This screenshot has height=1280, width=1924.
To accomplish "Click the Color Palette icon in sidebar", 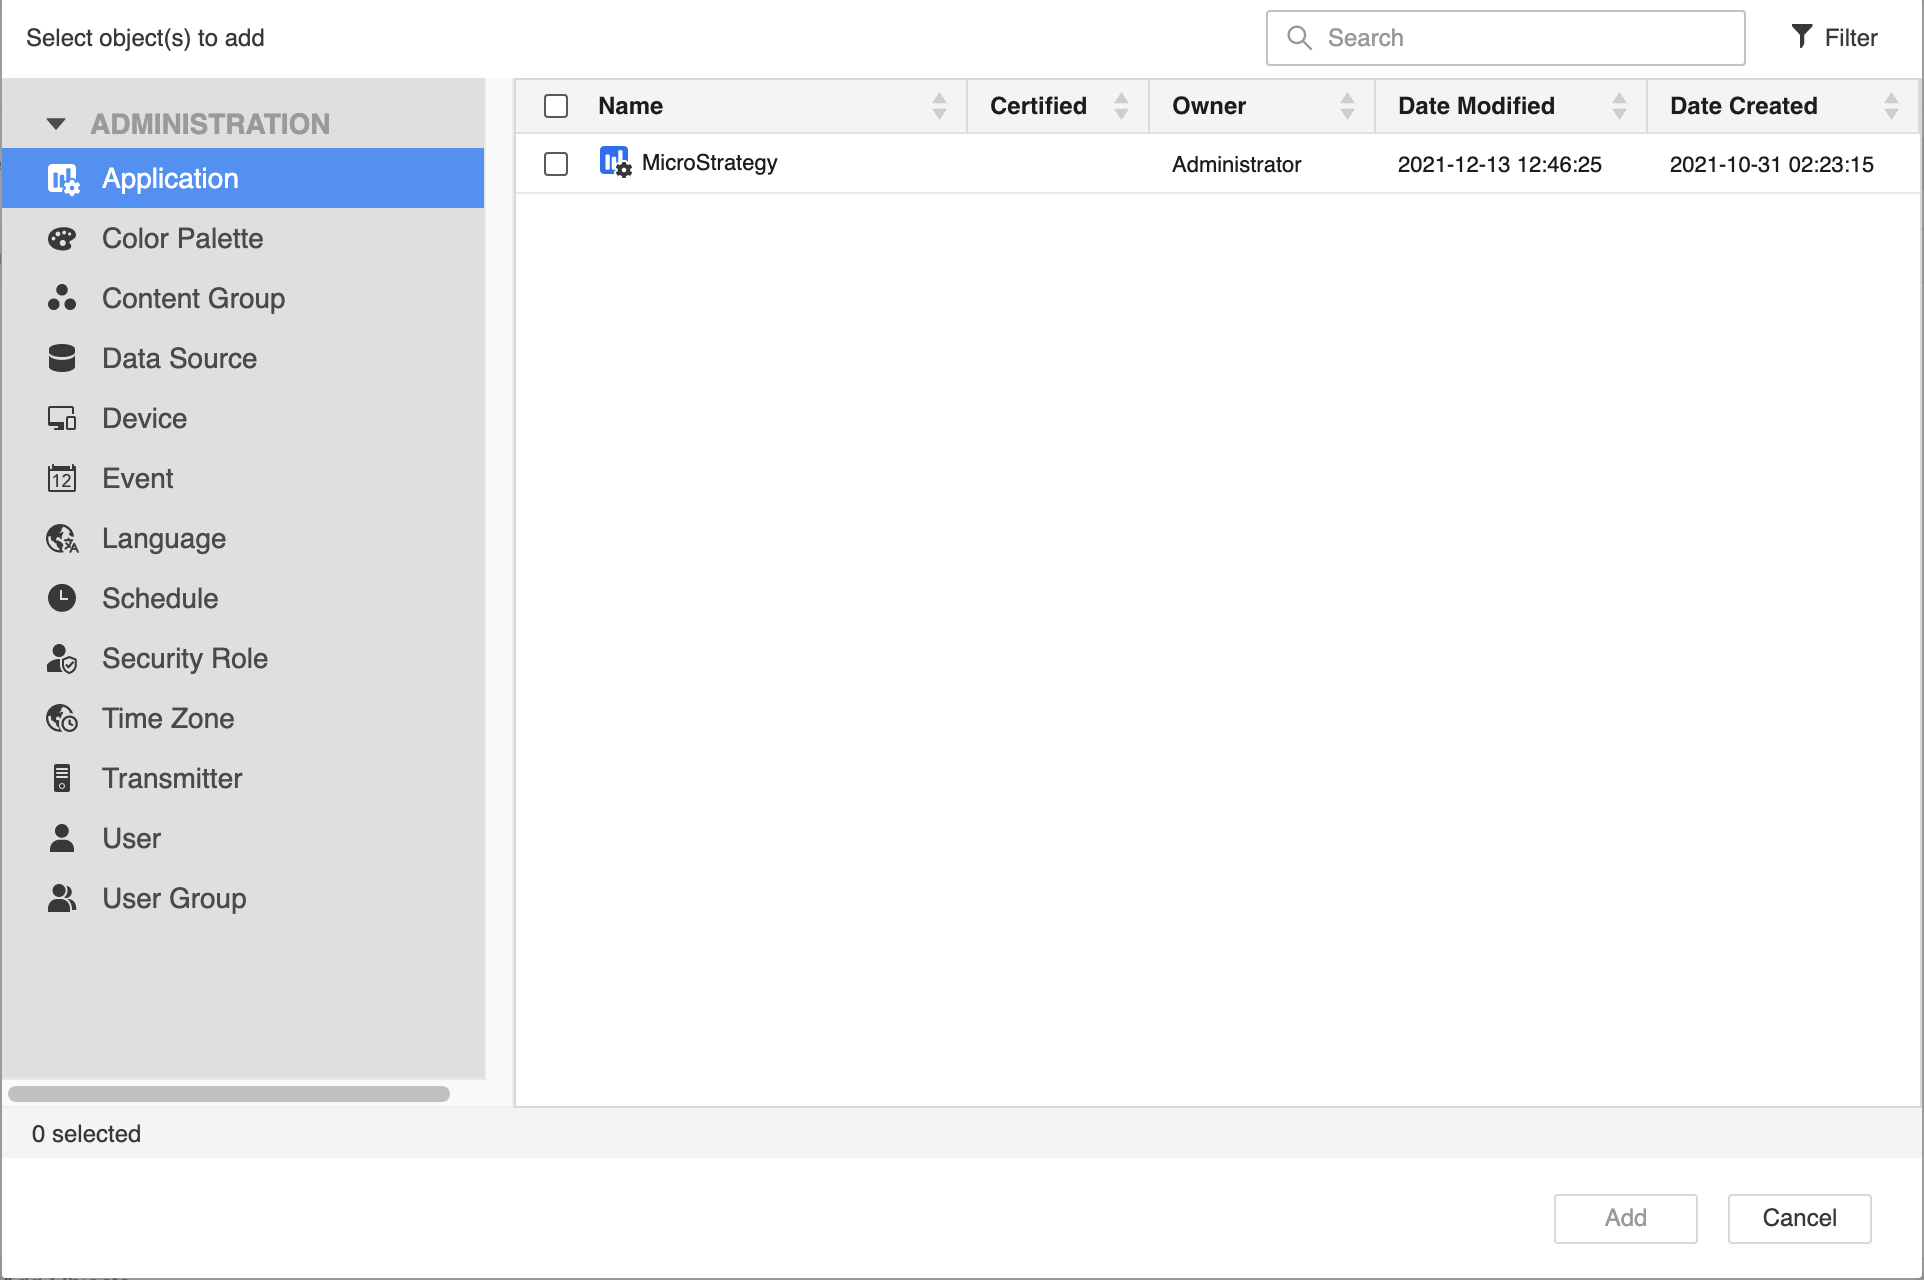I will pos(62,239).
